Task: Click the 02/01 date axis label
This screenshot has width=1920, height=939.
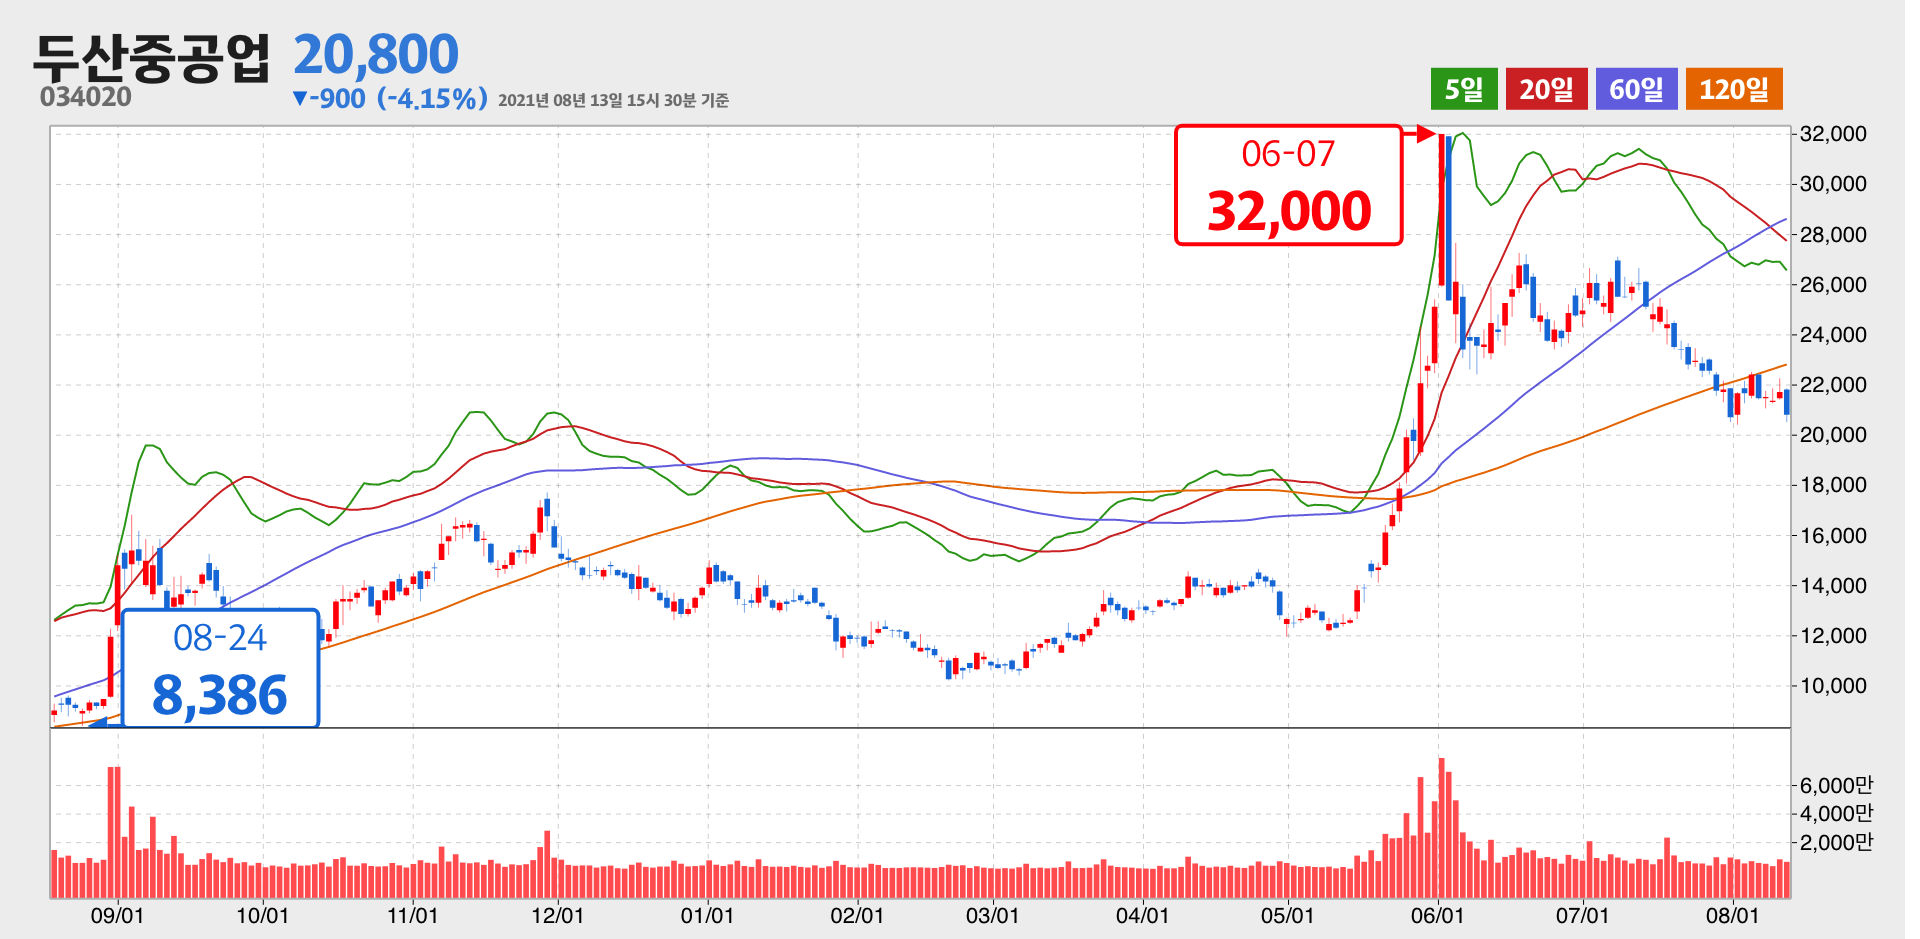Action: point(857,915)
